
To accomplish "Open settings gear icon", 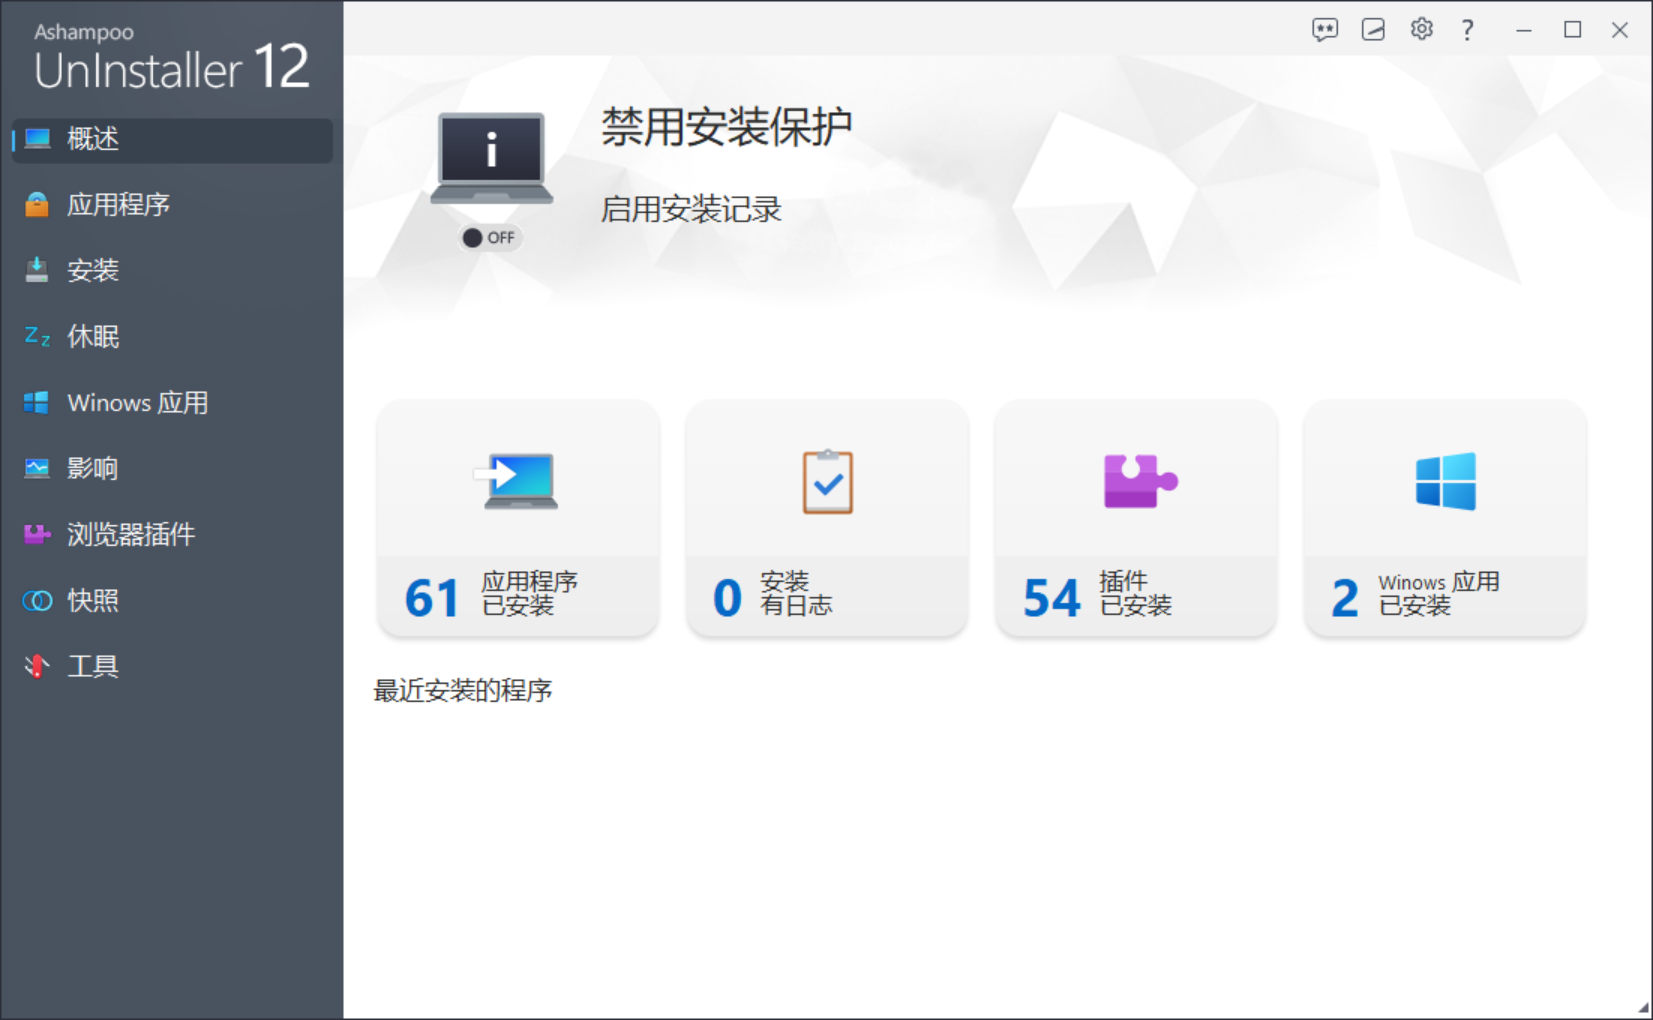I will [1421, 29].
